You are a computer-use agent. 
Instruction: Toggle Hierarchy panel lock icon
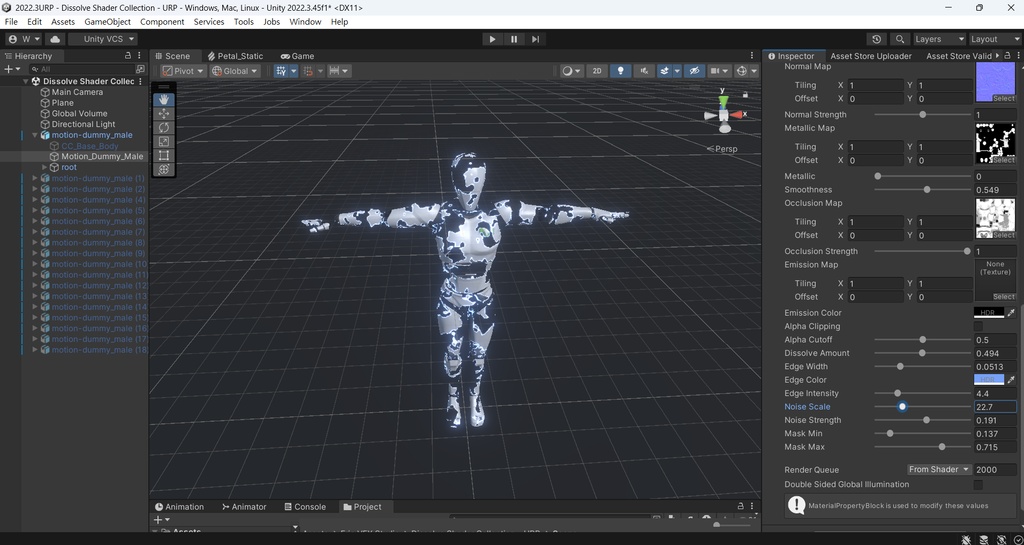(x=128, y=56)
